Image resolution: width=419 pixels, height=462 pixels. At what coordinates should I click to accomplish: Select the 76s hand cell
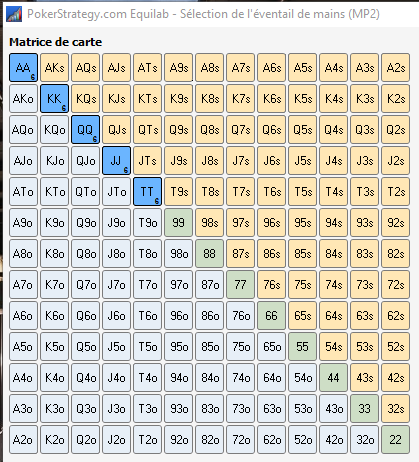(x=271, y=285)
